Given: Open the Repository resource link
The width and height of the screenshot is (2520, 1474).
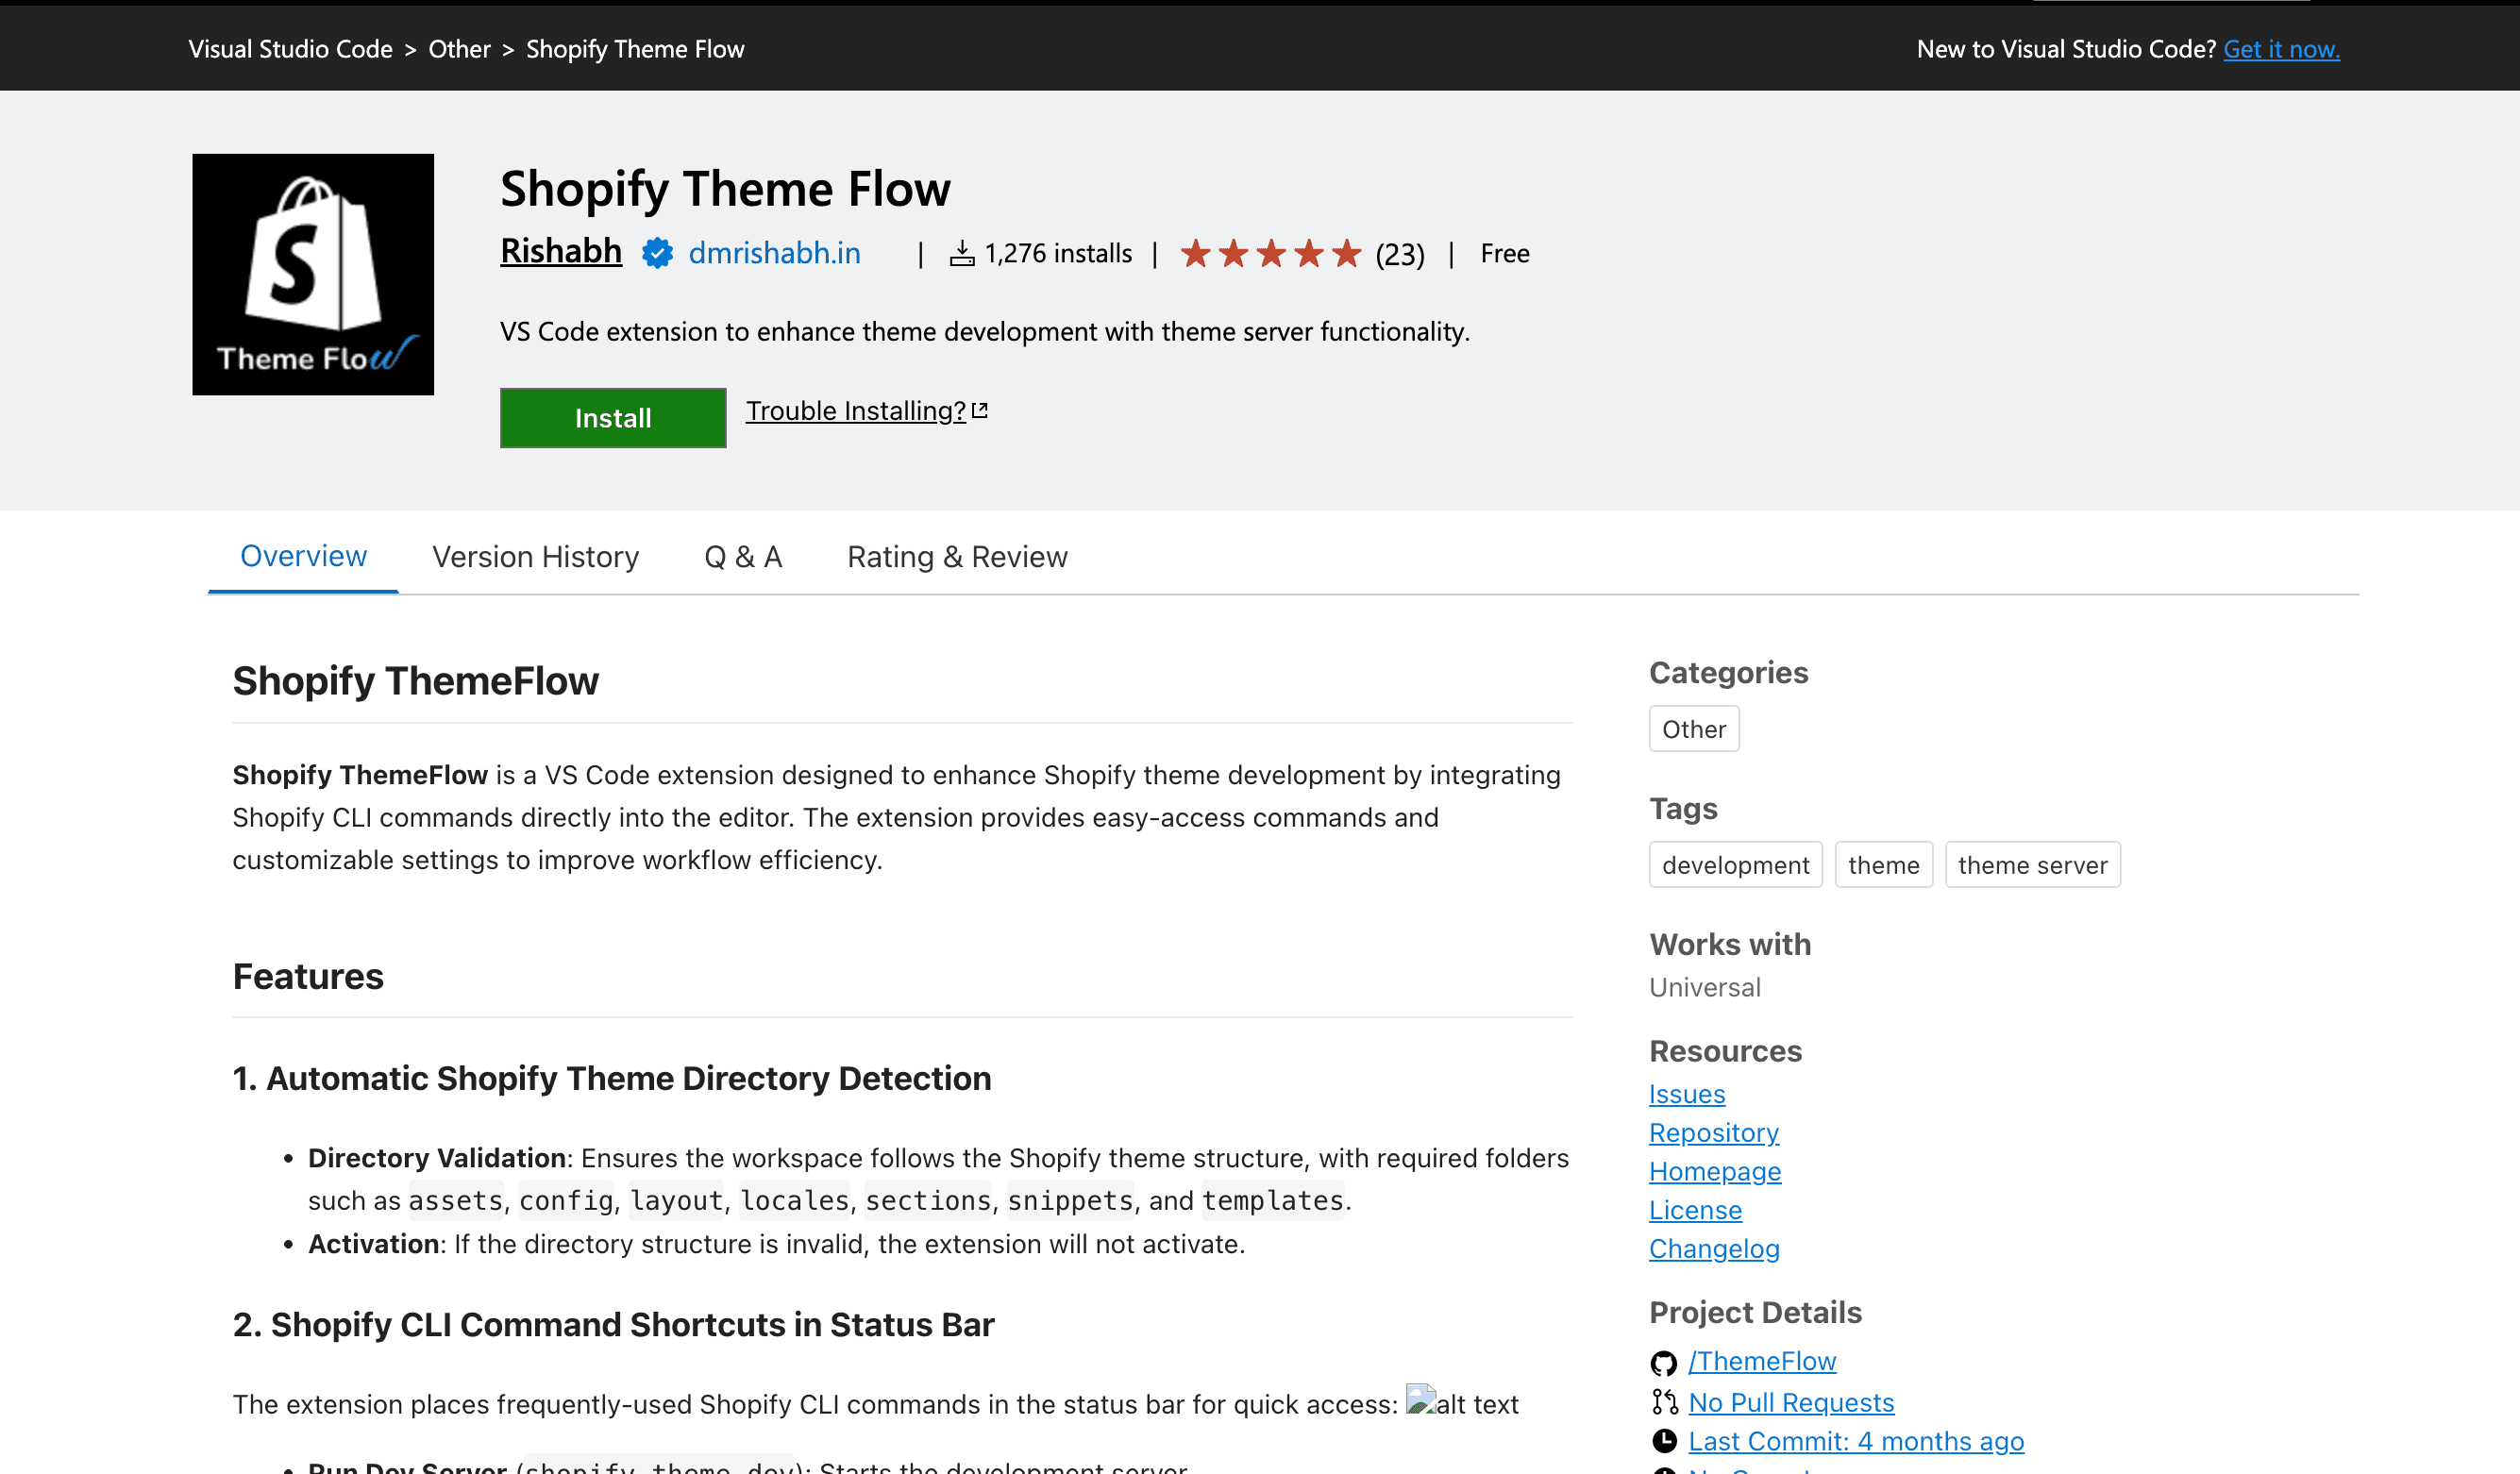Looking at the screenshot, I should click(1714, 1133).
